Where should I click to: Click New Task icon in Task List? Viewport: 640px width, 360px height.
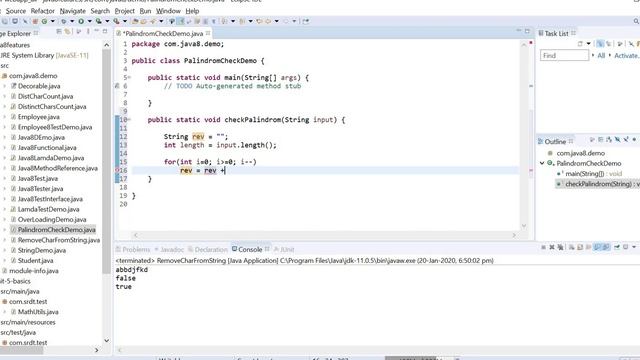tap(580, 44)
